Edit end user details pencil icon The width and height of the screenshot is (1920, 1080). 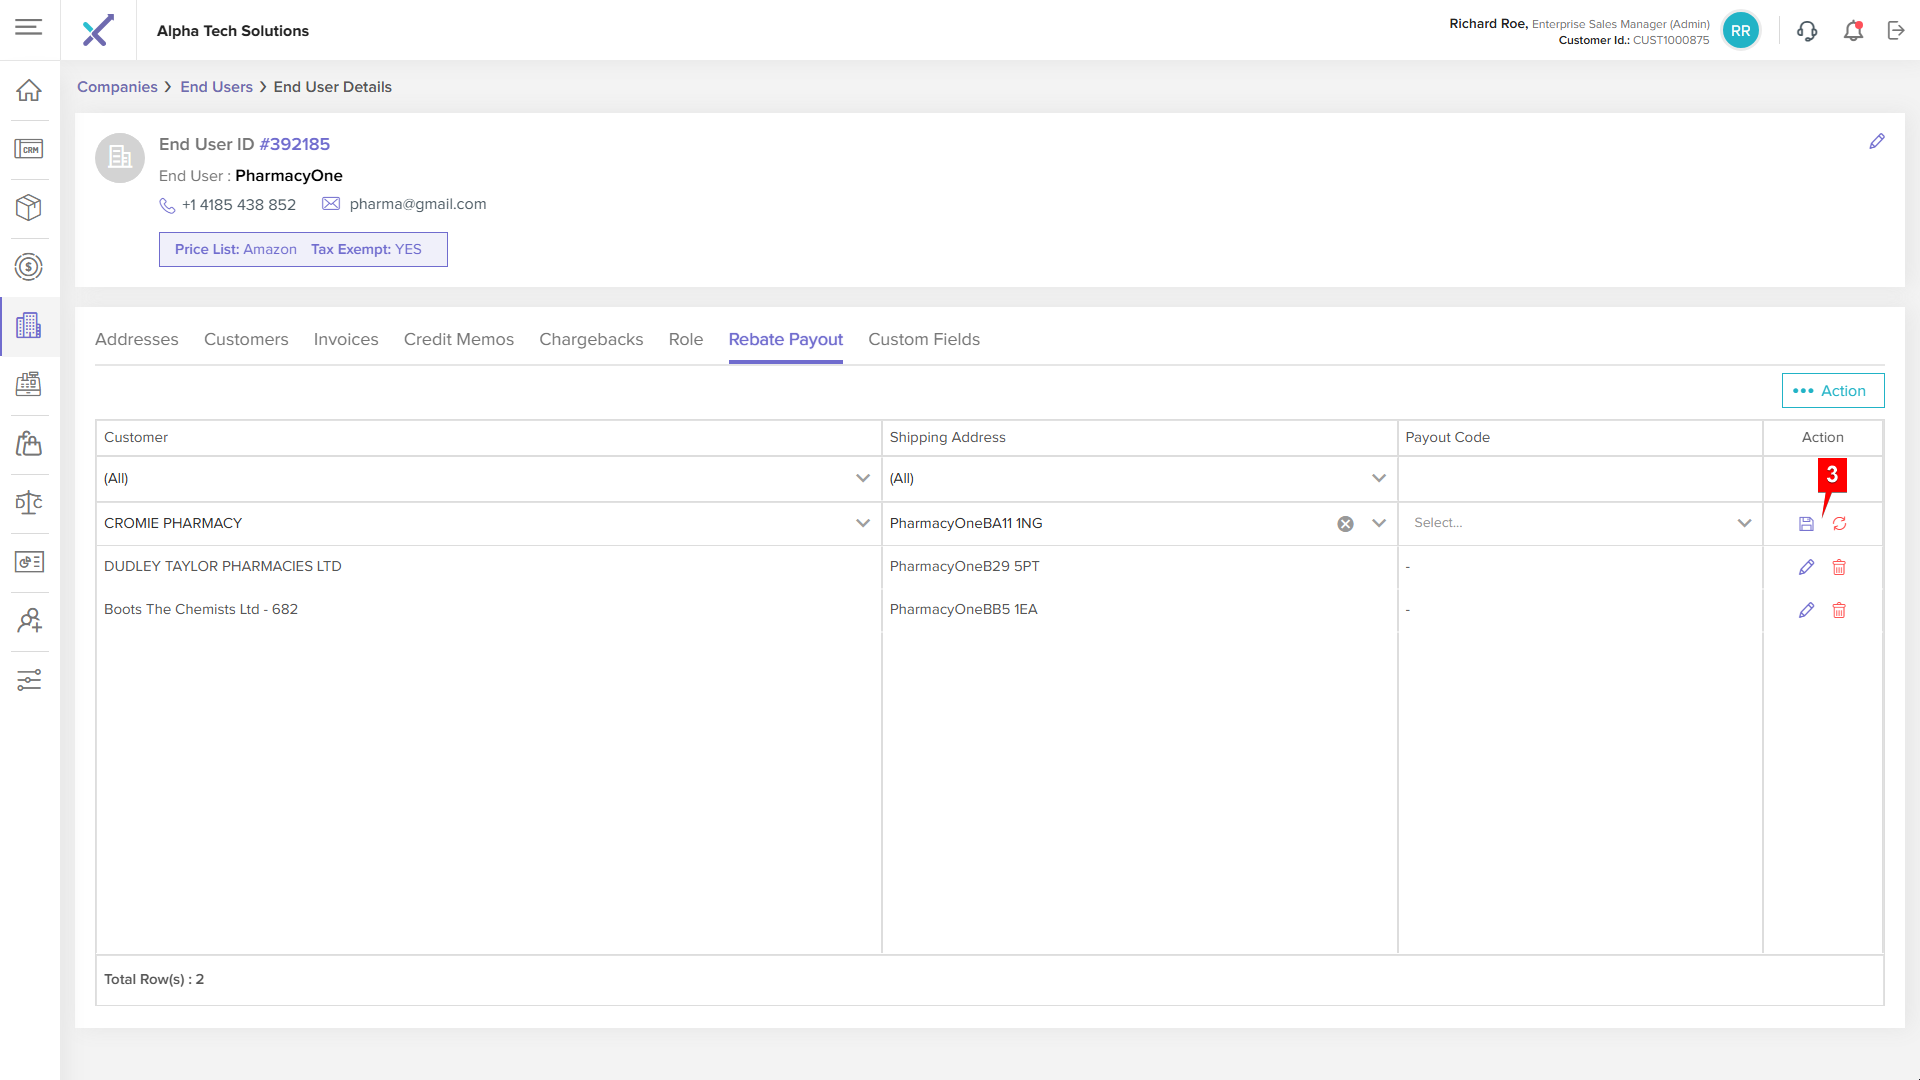coord(1877,142)
